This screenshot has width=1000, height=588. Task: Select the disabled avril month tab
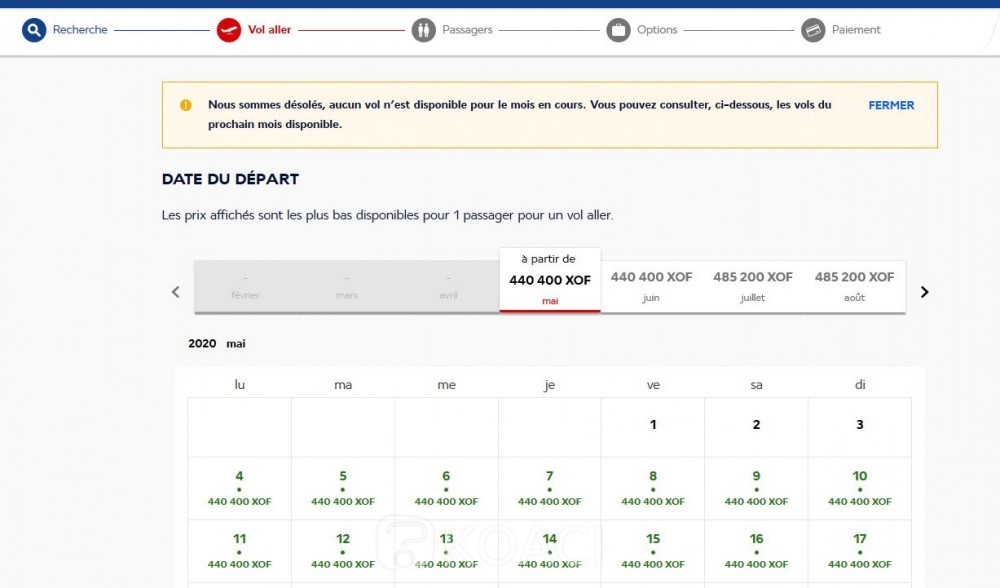coord(448,286)
